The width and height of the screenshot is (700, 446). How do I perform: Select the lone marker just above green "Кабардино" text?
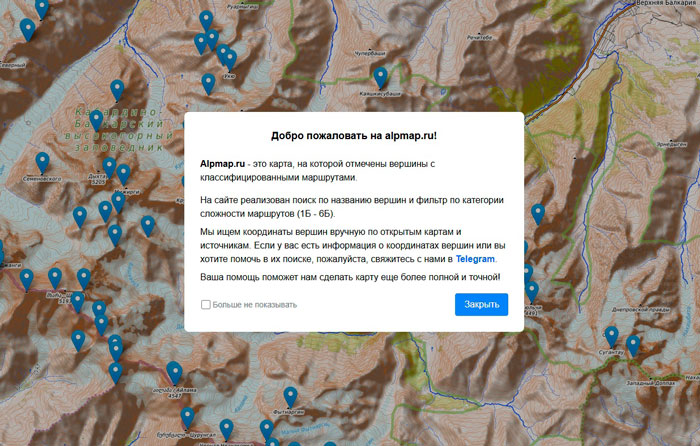pos(117,91)
